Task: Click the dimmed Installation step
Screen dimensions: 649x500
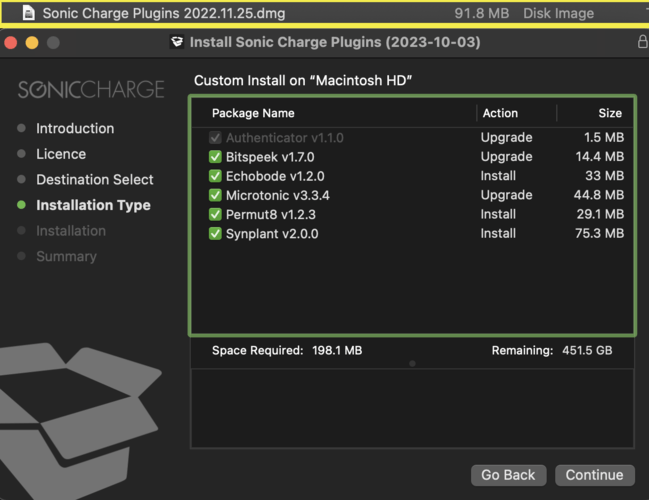Action: pos(71,231)
